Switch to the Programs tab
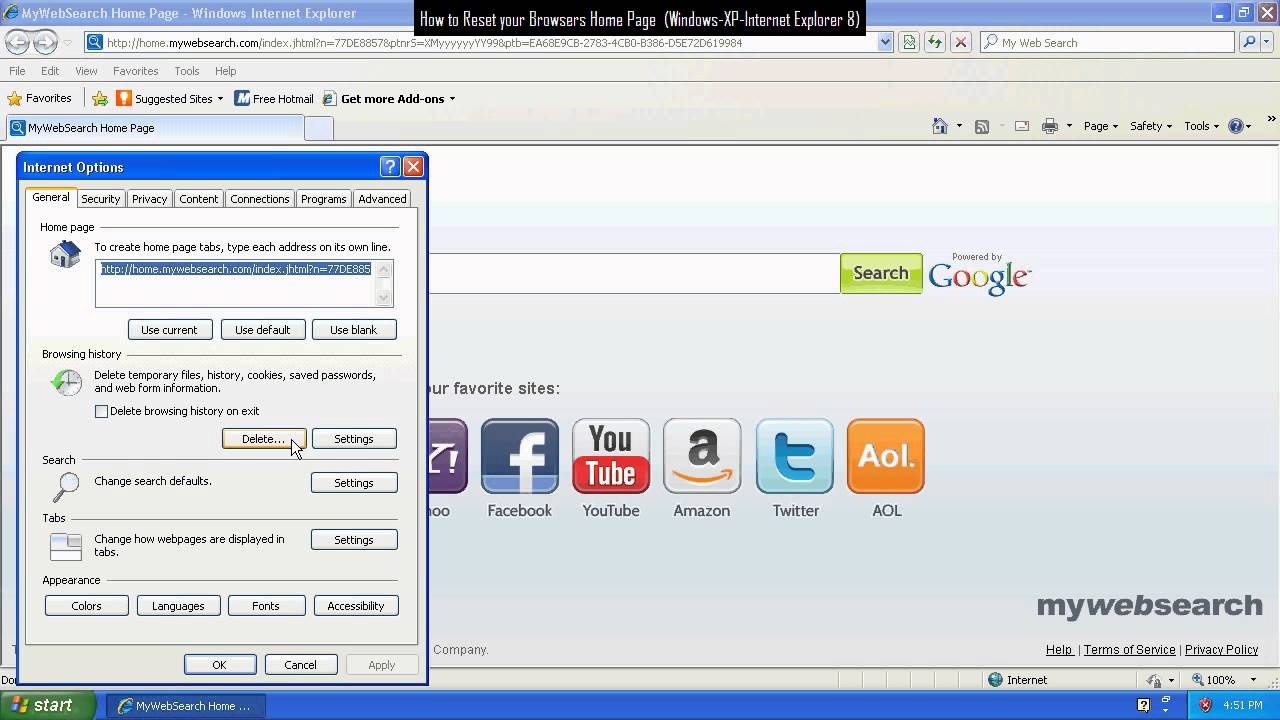1280x720 pixels. click(323, 199)
